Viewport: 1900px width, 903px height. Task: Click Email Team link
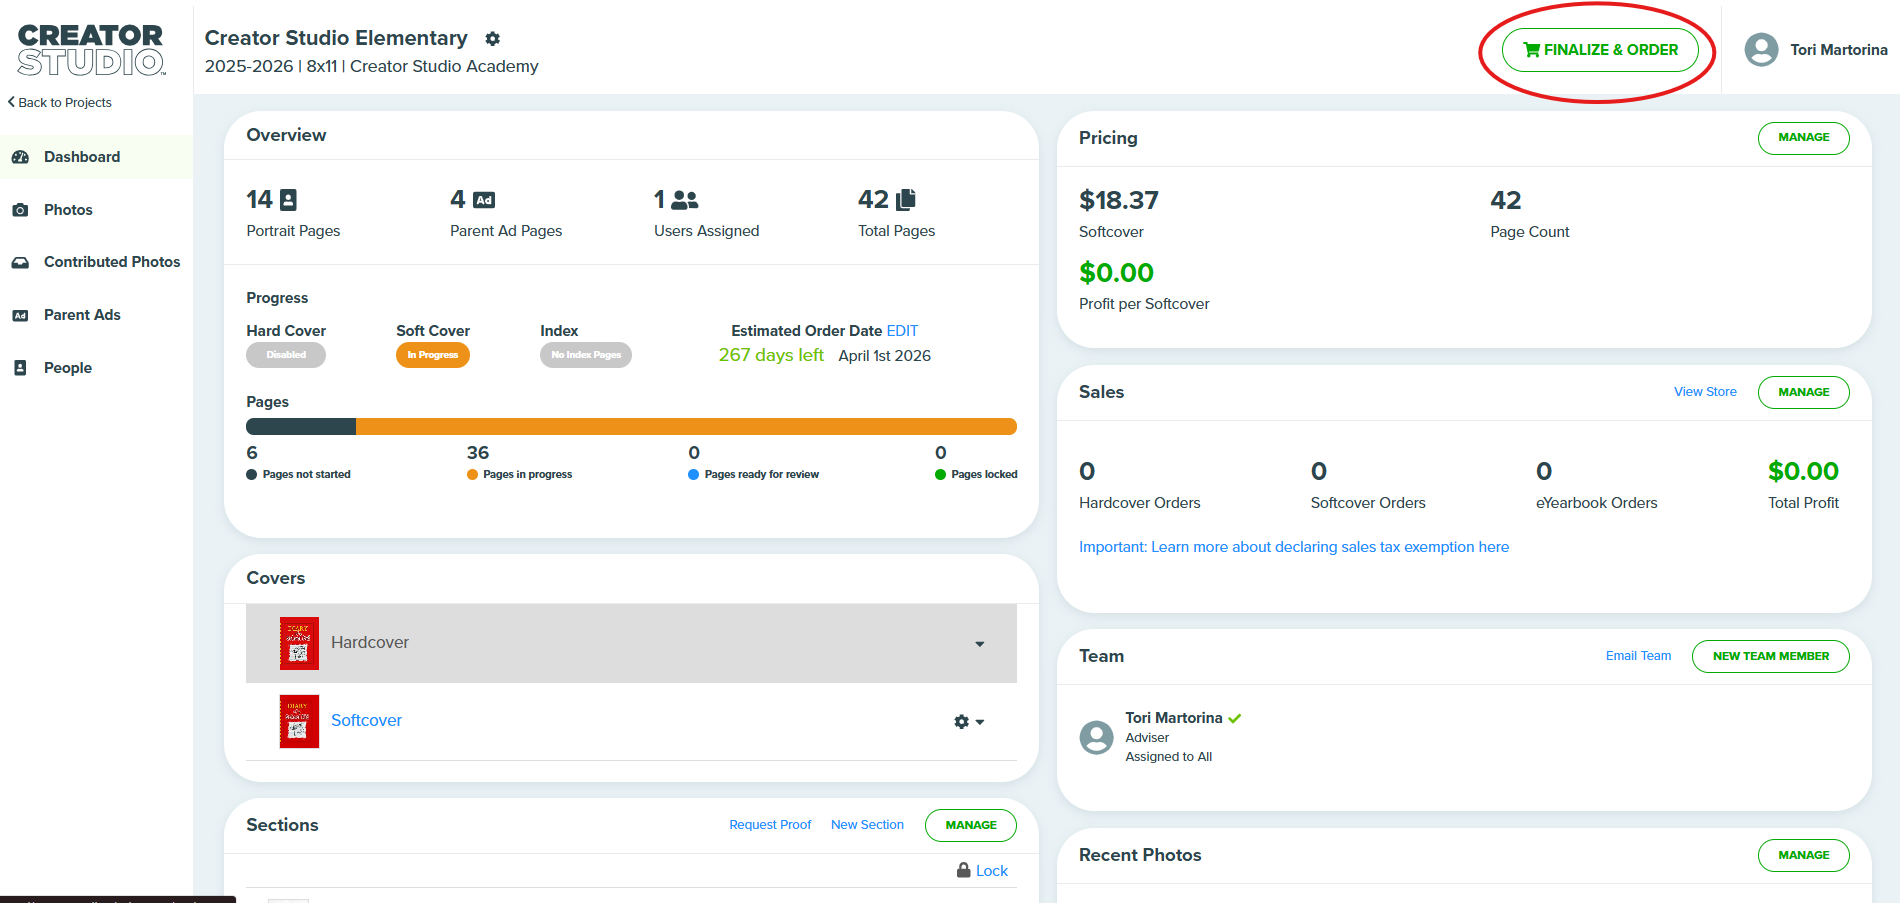tap(1638, 656)
